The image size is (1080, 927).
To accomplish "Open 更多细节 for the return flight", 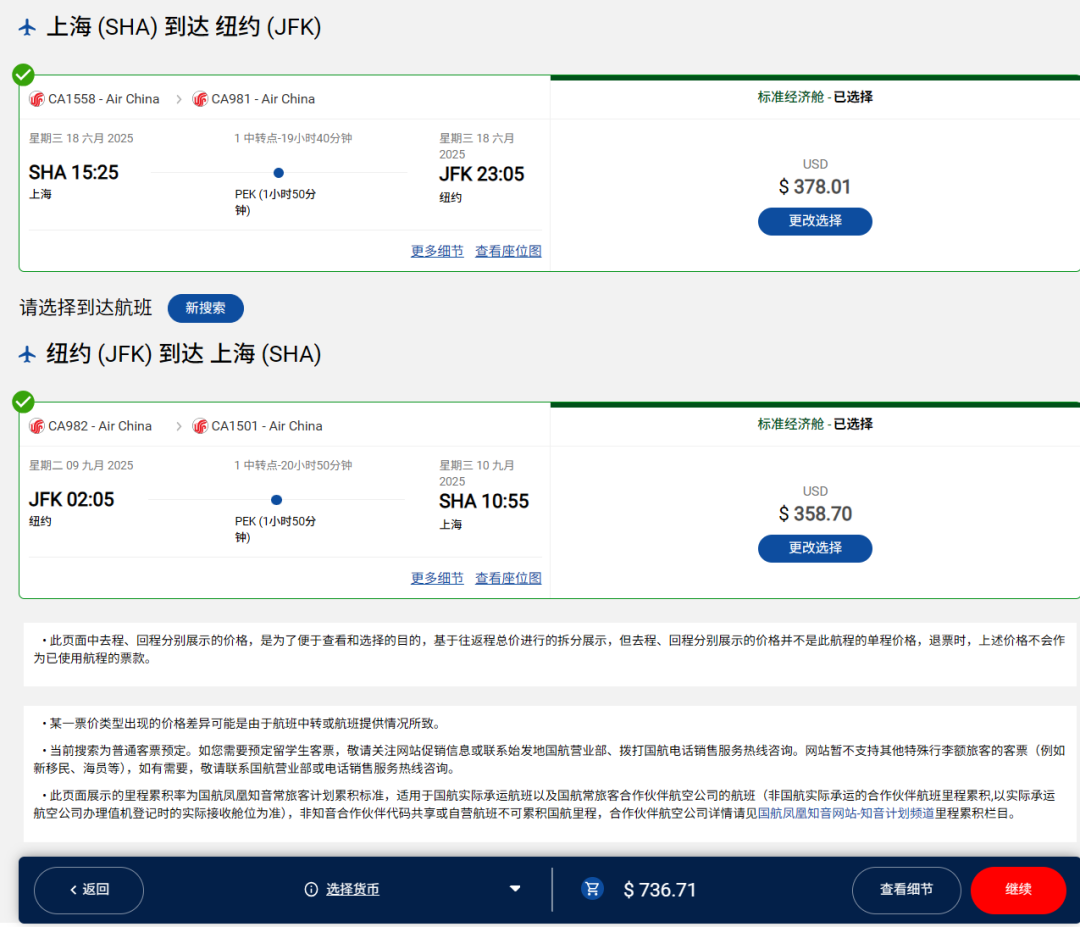I will pyautogui.click(x=437, y=578).
